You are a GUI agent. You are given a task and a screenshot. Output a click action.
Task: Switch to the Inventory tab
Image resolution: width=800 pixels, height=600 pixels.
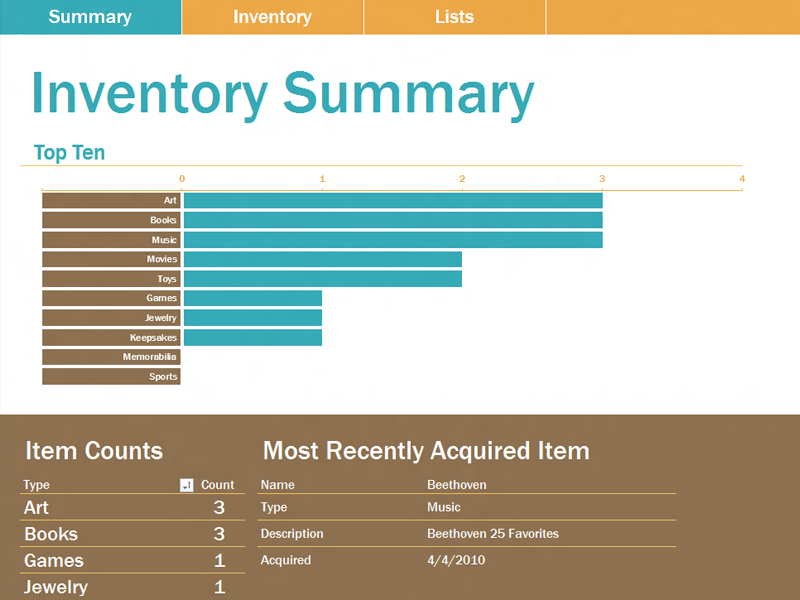point(272,17)
